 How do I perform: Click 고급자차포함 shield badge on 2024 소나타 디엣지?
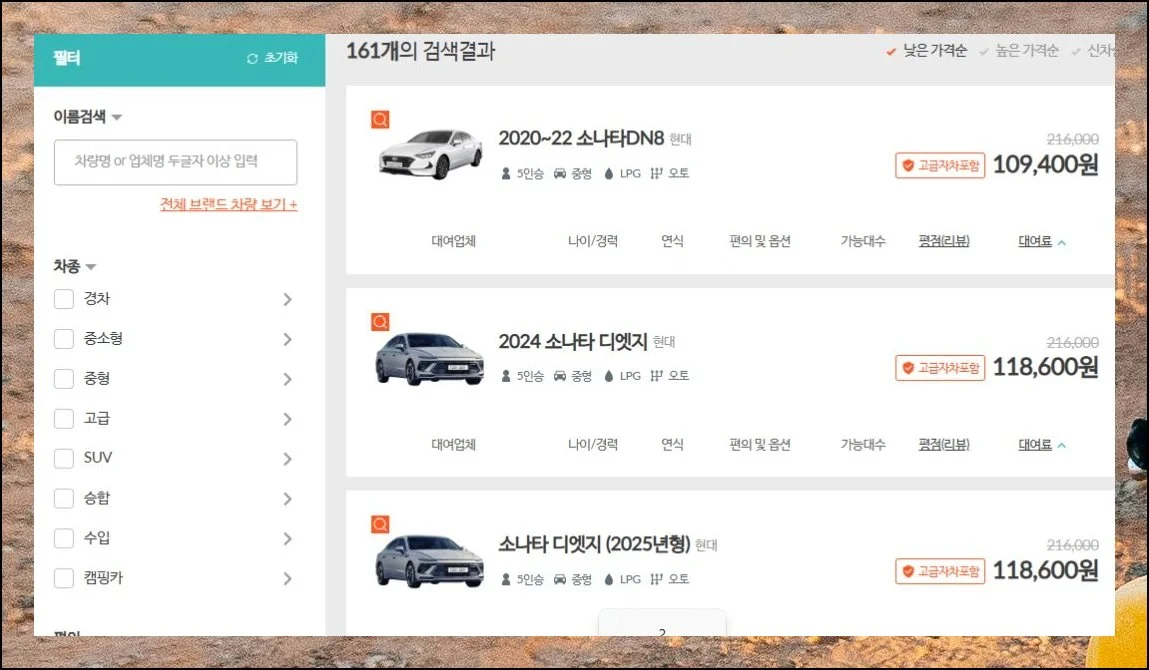(940, 368)
